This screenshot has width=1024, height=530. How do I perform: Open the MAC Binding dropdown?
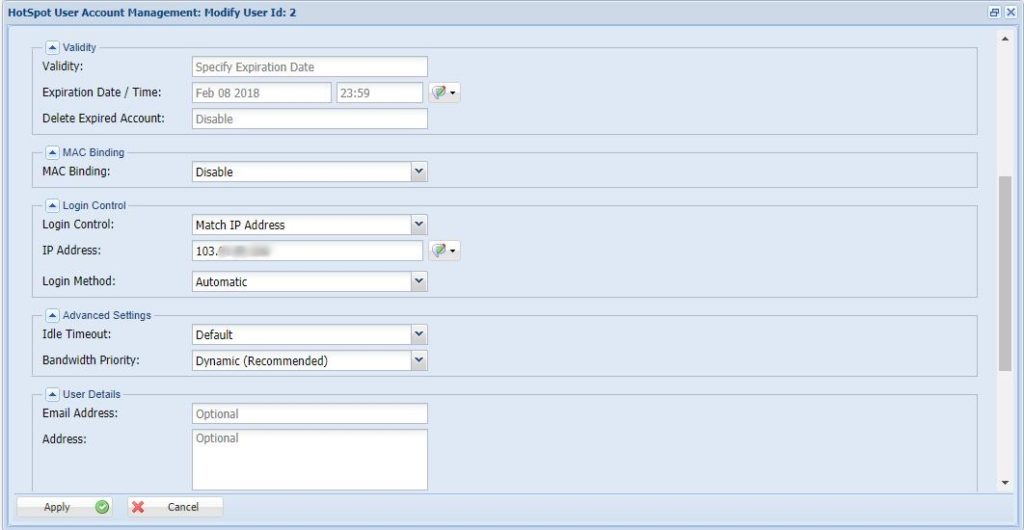[419, 172]
